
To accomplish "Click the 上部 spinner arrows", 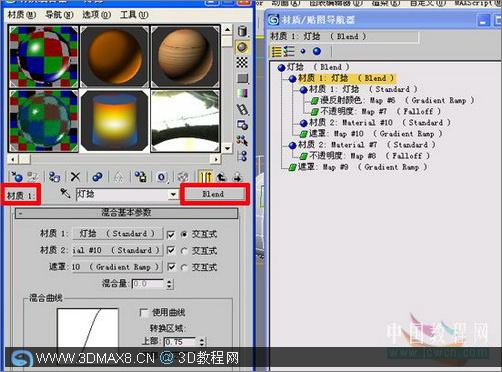I will (202, 342).
